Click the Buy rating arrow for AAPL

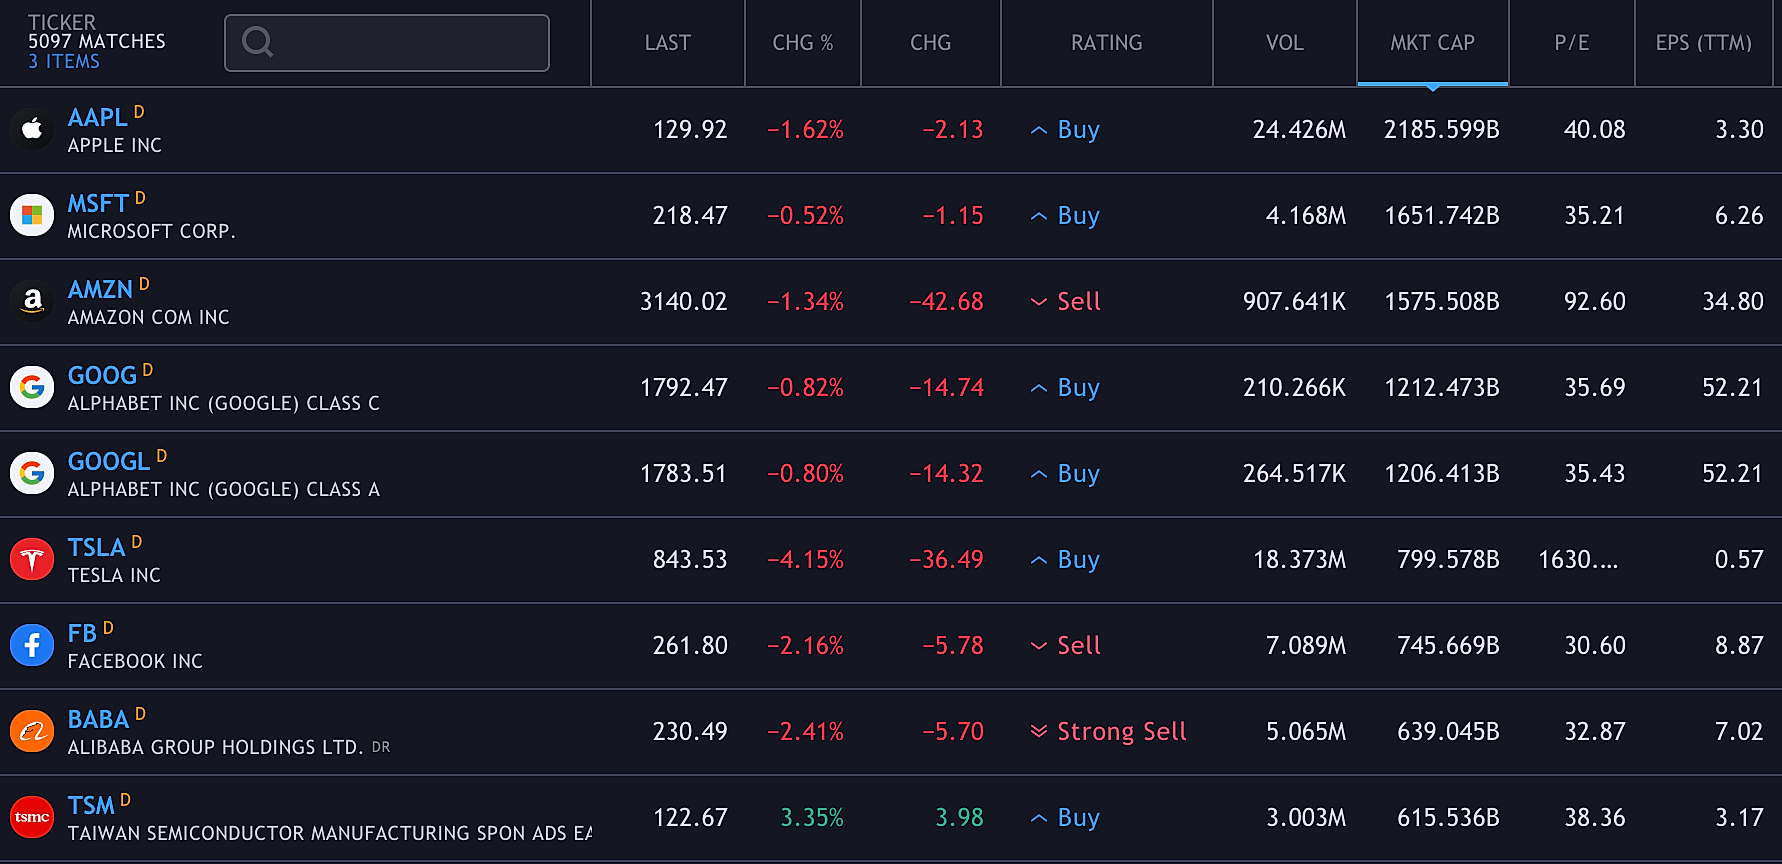[x=1039, y=130]
